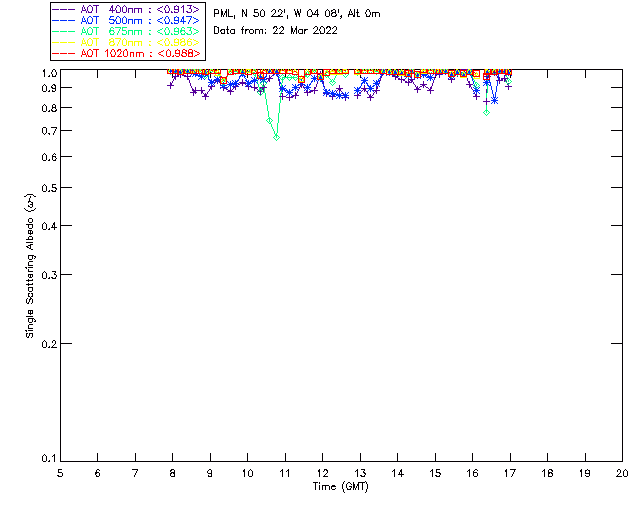Select the Data from: 22 Mar 2022 text

click(x=275, y=30)
